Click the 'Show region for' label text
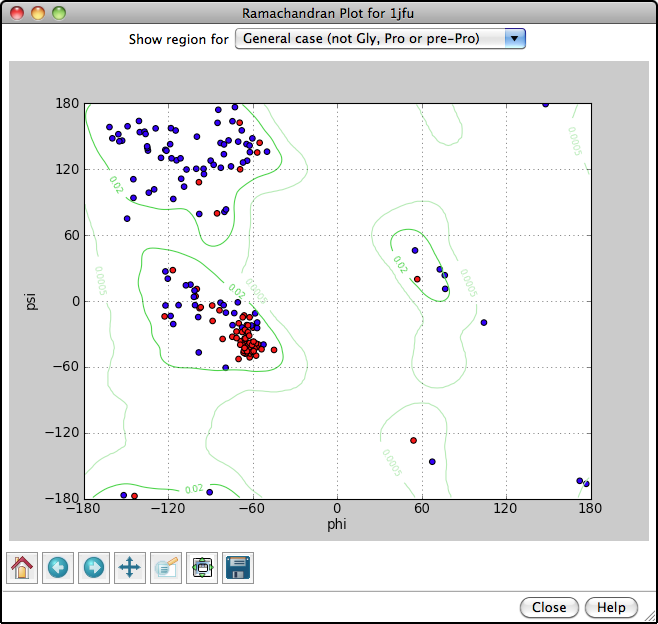The width and height of the screenshot is (658, 624). 178,40
